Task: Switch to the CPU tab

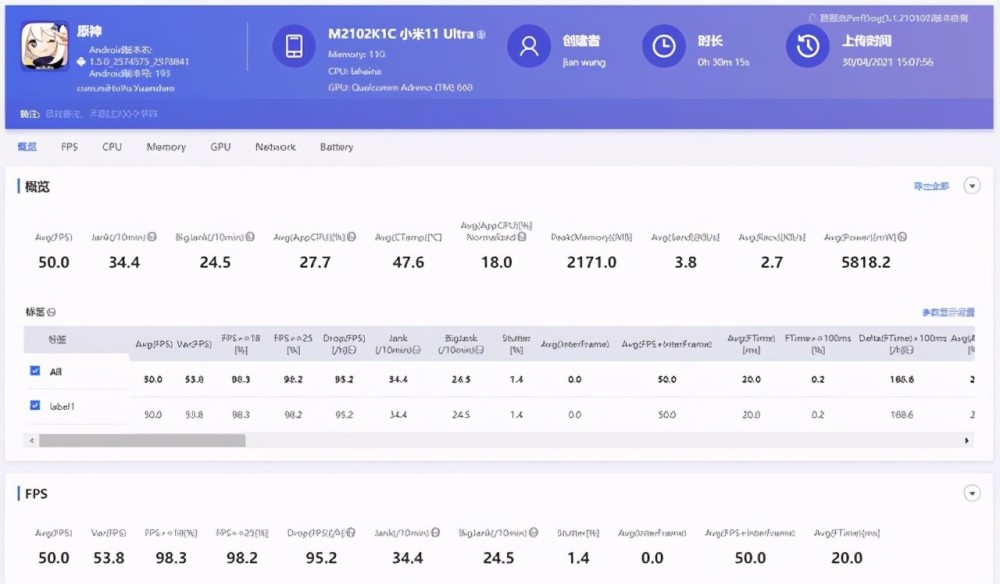Action: click(112, 147)
